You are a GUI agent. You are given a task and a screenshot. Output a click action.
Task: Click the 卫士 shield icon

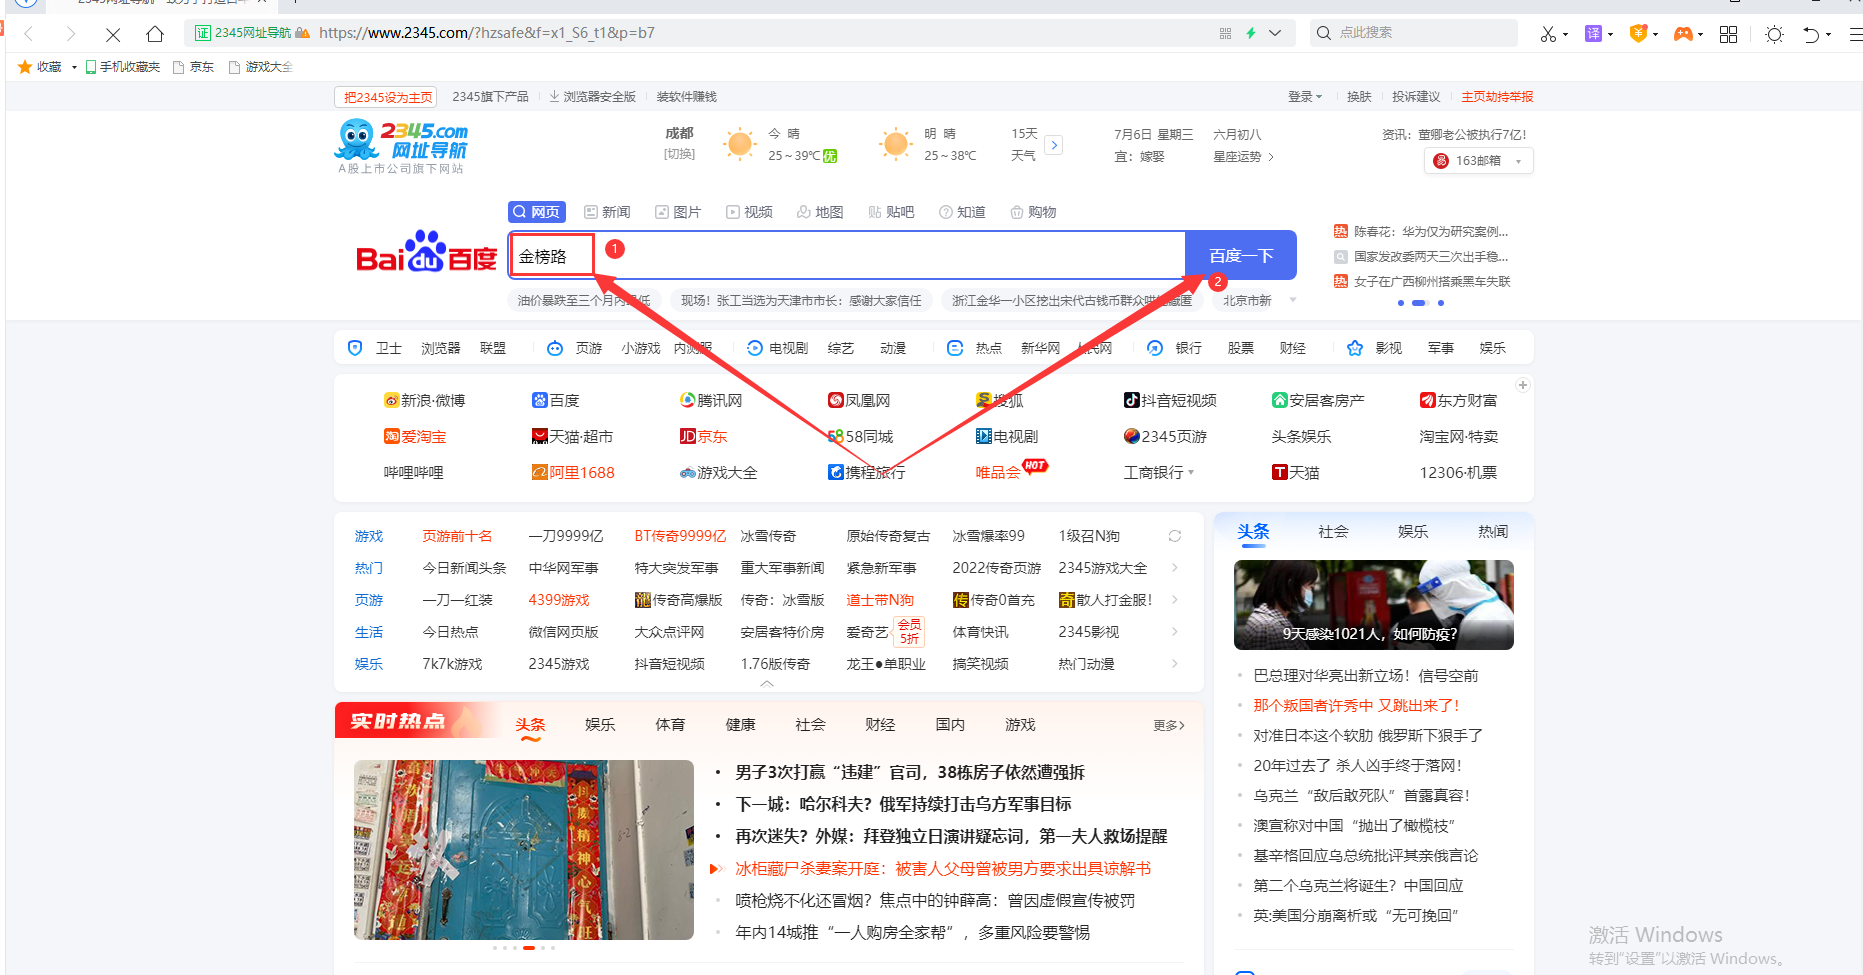pyautogui.click(x=355, y=348)
